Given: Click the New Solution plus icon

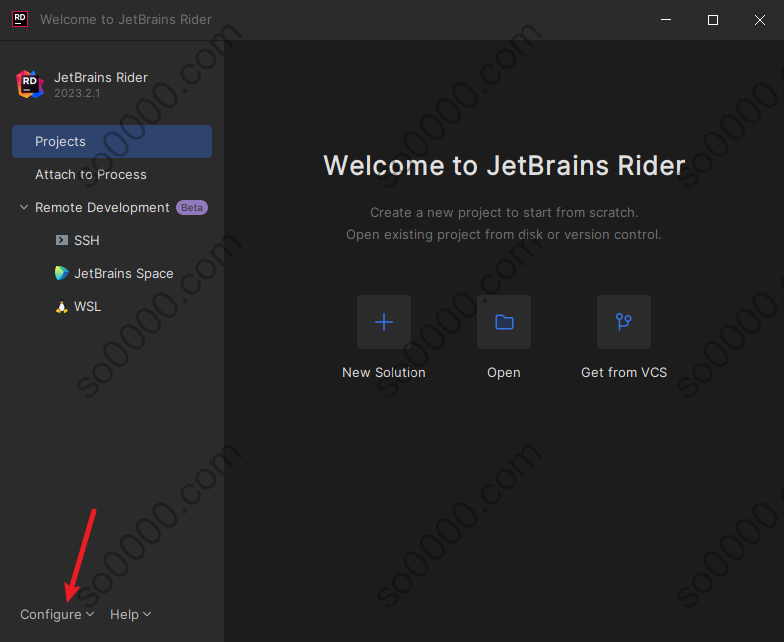Looking at the screenshot, I should click(384, 322).
